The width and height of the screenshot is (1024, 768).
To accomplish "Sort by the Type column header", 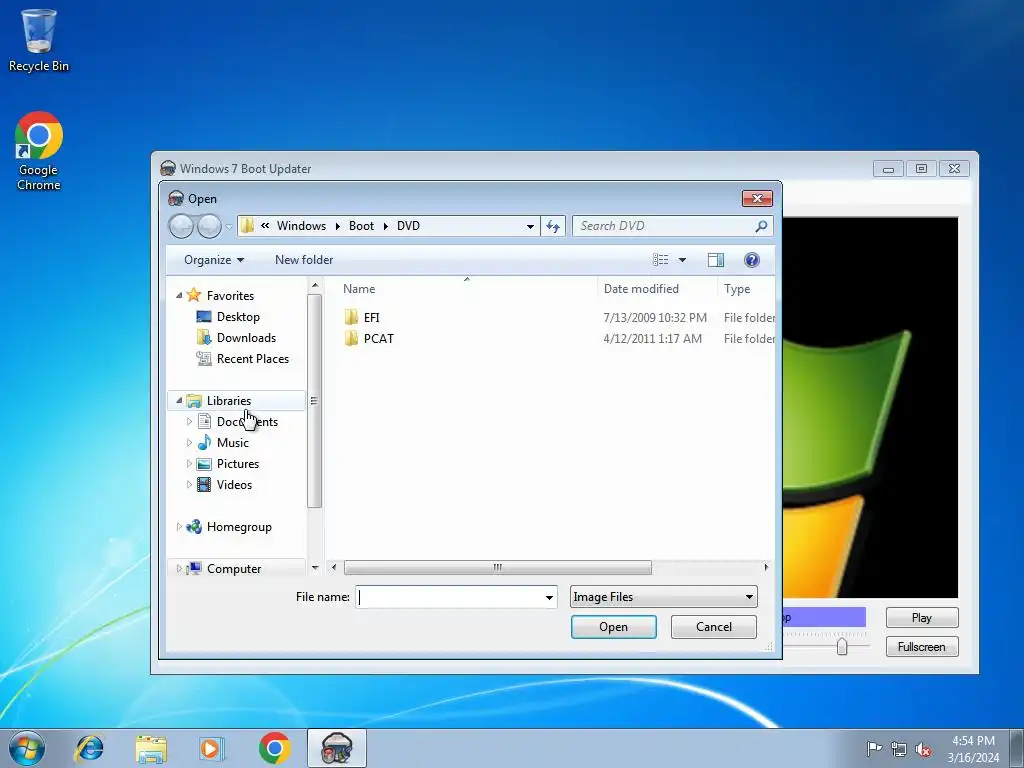I will point(746,289).
